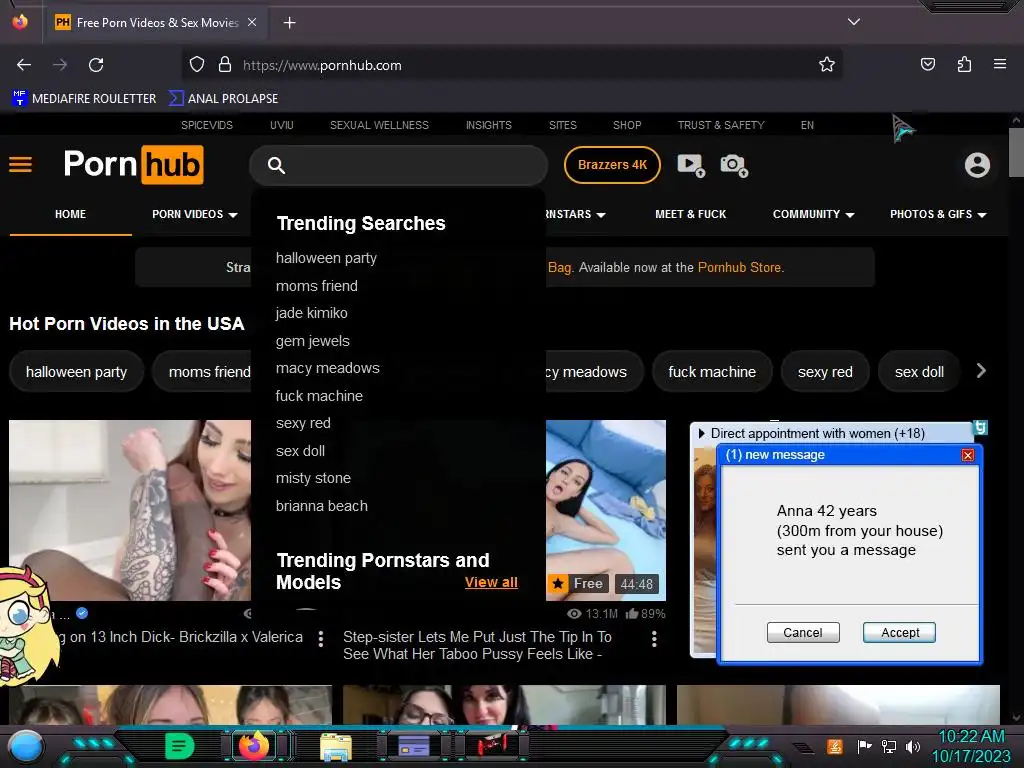Bookmark this page with the star icon
Screen dimensions: 1024x768
[827, 65]
